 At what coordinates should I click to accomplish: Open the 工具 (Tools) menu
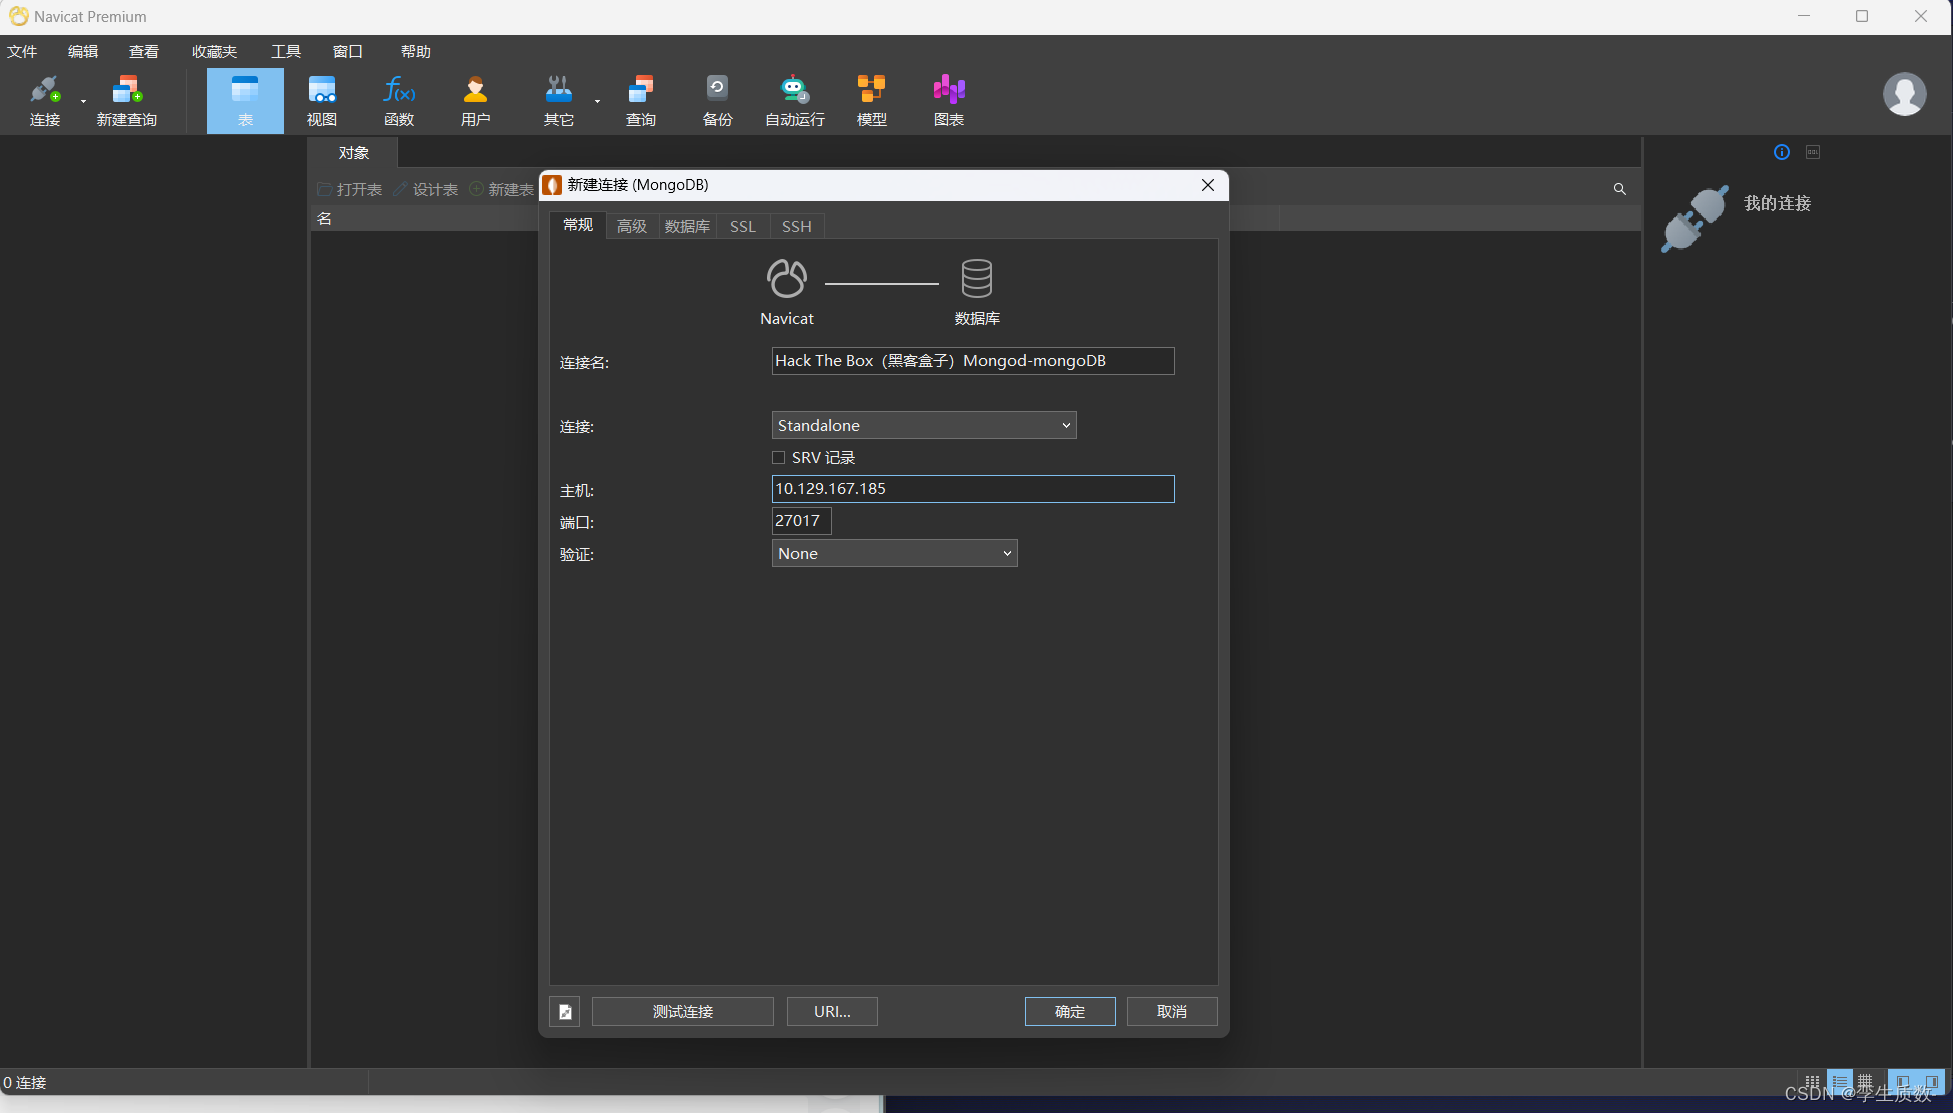point(286,52)
